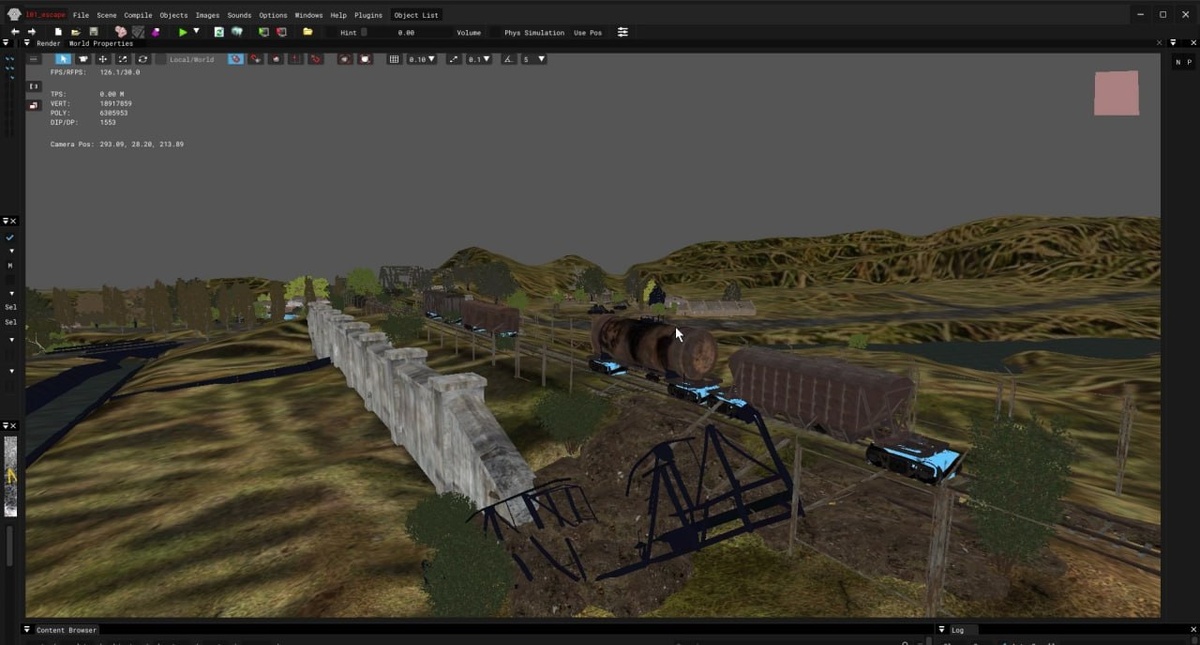Screen dimensions: 1200x645
Task: Click the first Sel button in left panel
Action: [11, 307]
